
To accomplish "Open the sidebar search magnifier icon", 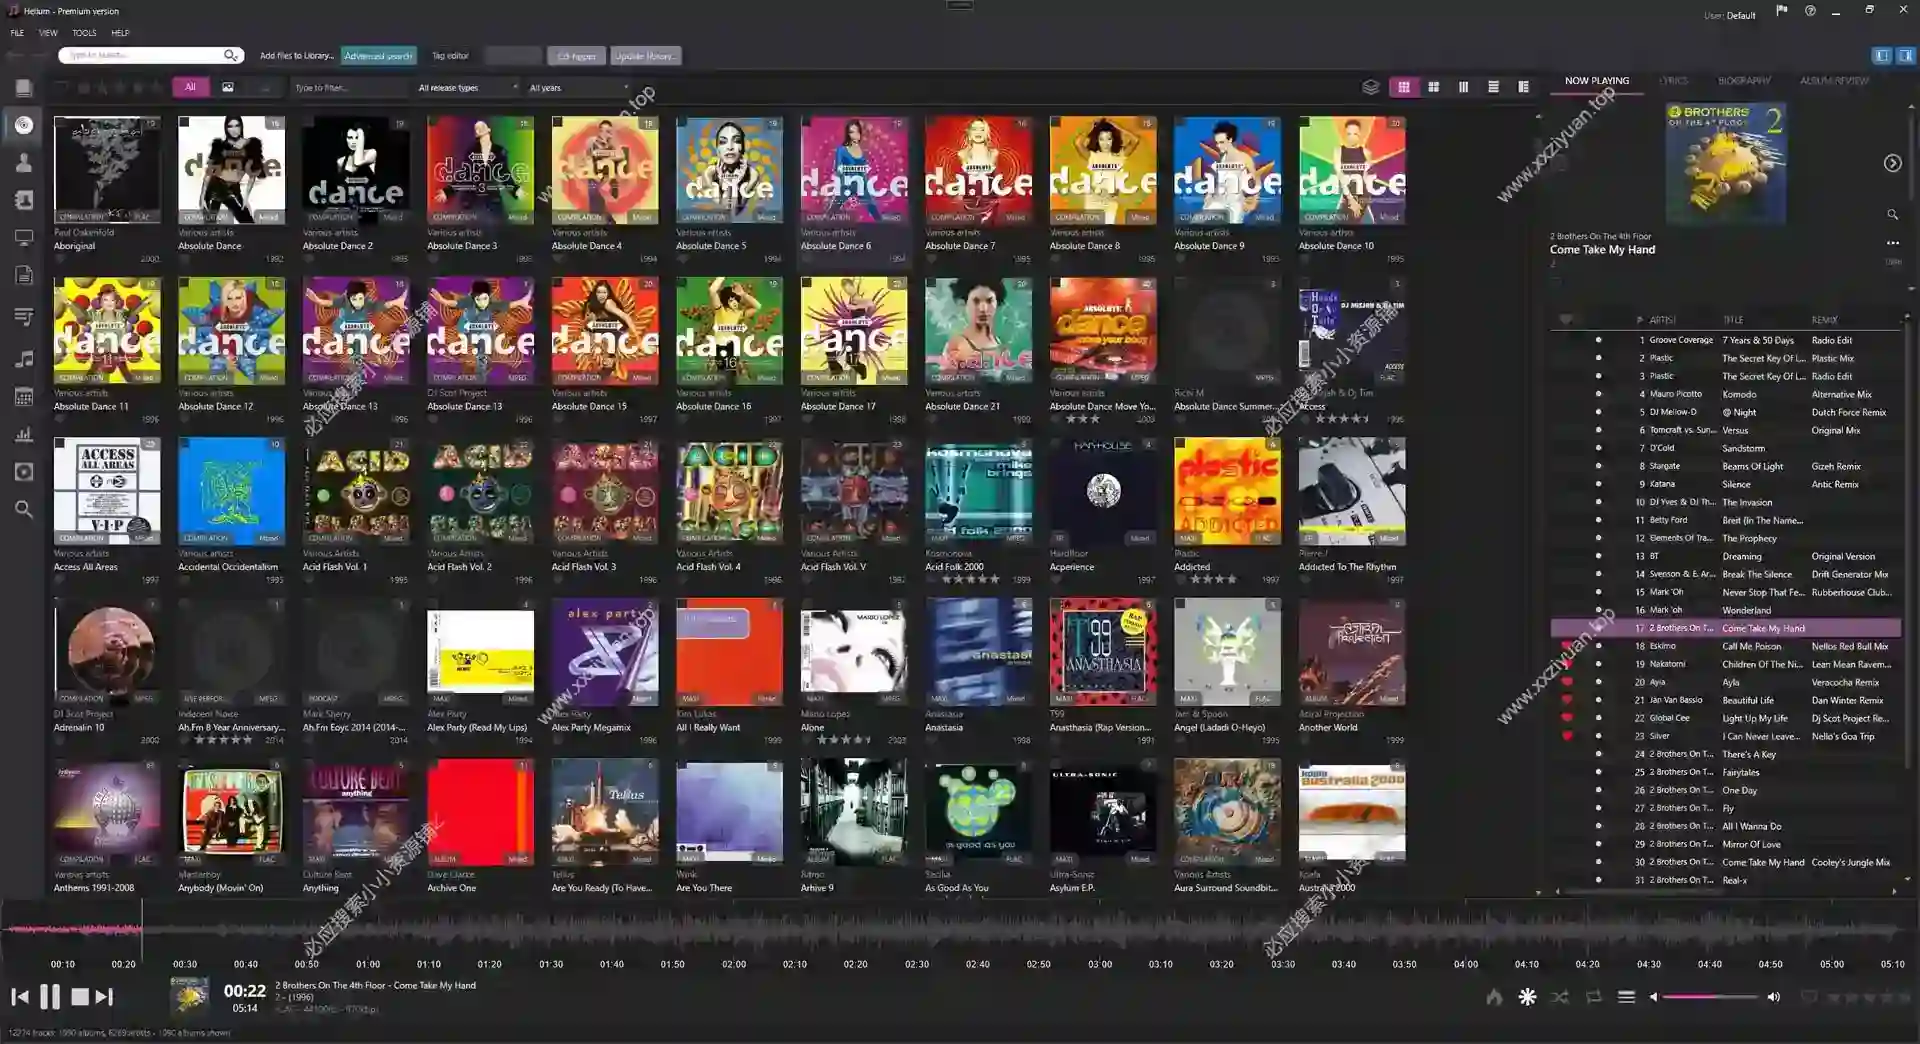I will coord(24,510).
